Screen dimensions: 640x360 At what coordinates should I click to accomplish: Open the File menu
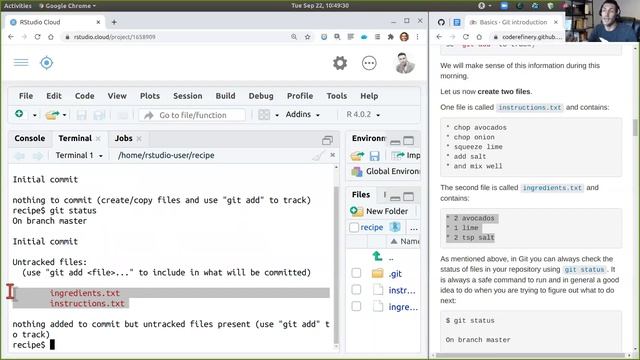26,96
